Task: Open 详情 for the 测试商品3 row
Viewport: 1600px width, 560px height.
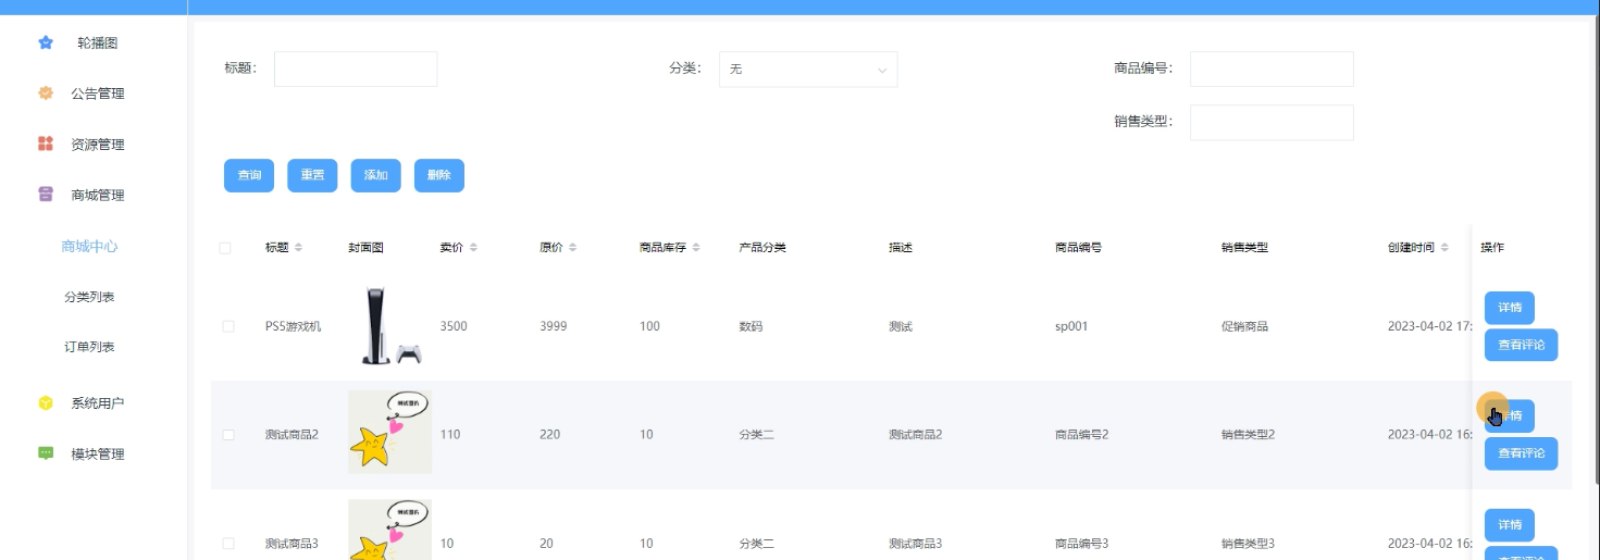Action: [1509, 525]
